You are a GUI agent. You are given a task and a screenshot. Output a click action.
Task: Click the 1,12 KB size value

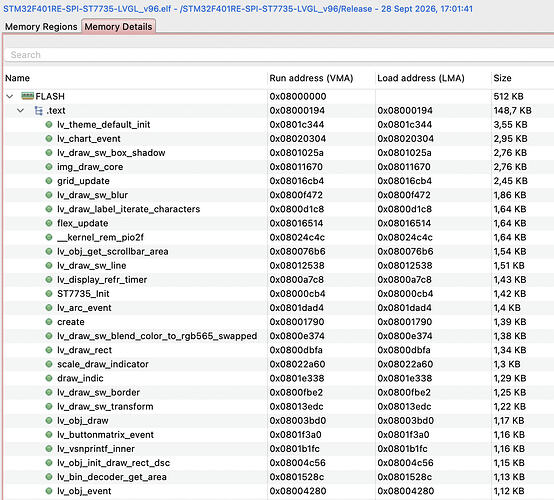[x=509, y=491]
